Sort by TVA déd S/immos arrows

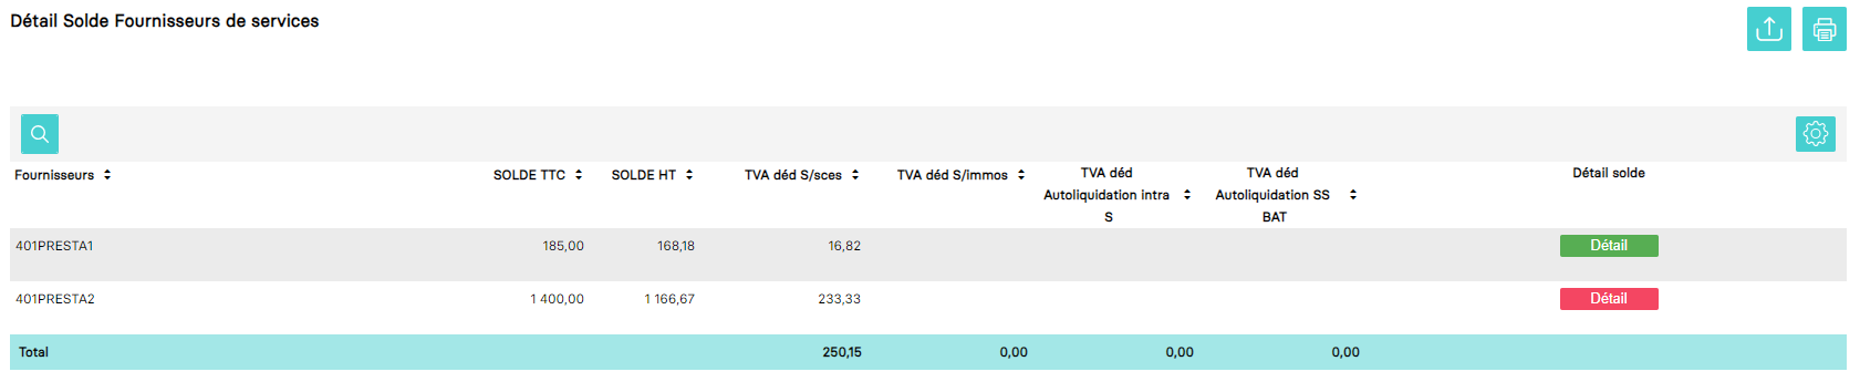1021,175
